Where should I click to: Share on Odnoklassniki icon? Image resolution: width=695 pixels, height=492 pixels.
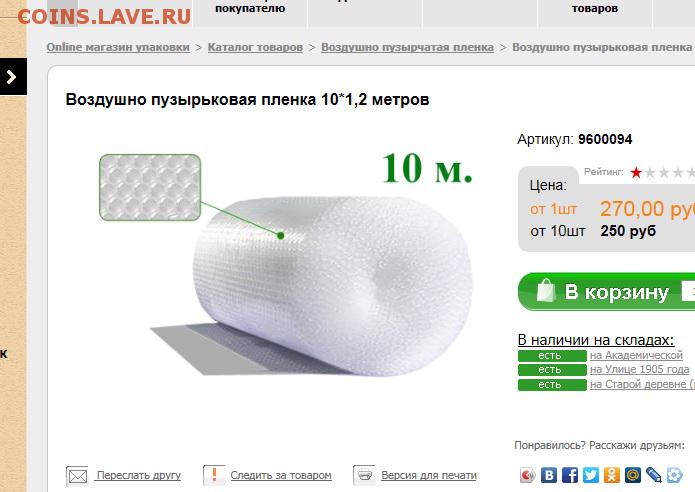(x=612, y=475)
